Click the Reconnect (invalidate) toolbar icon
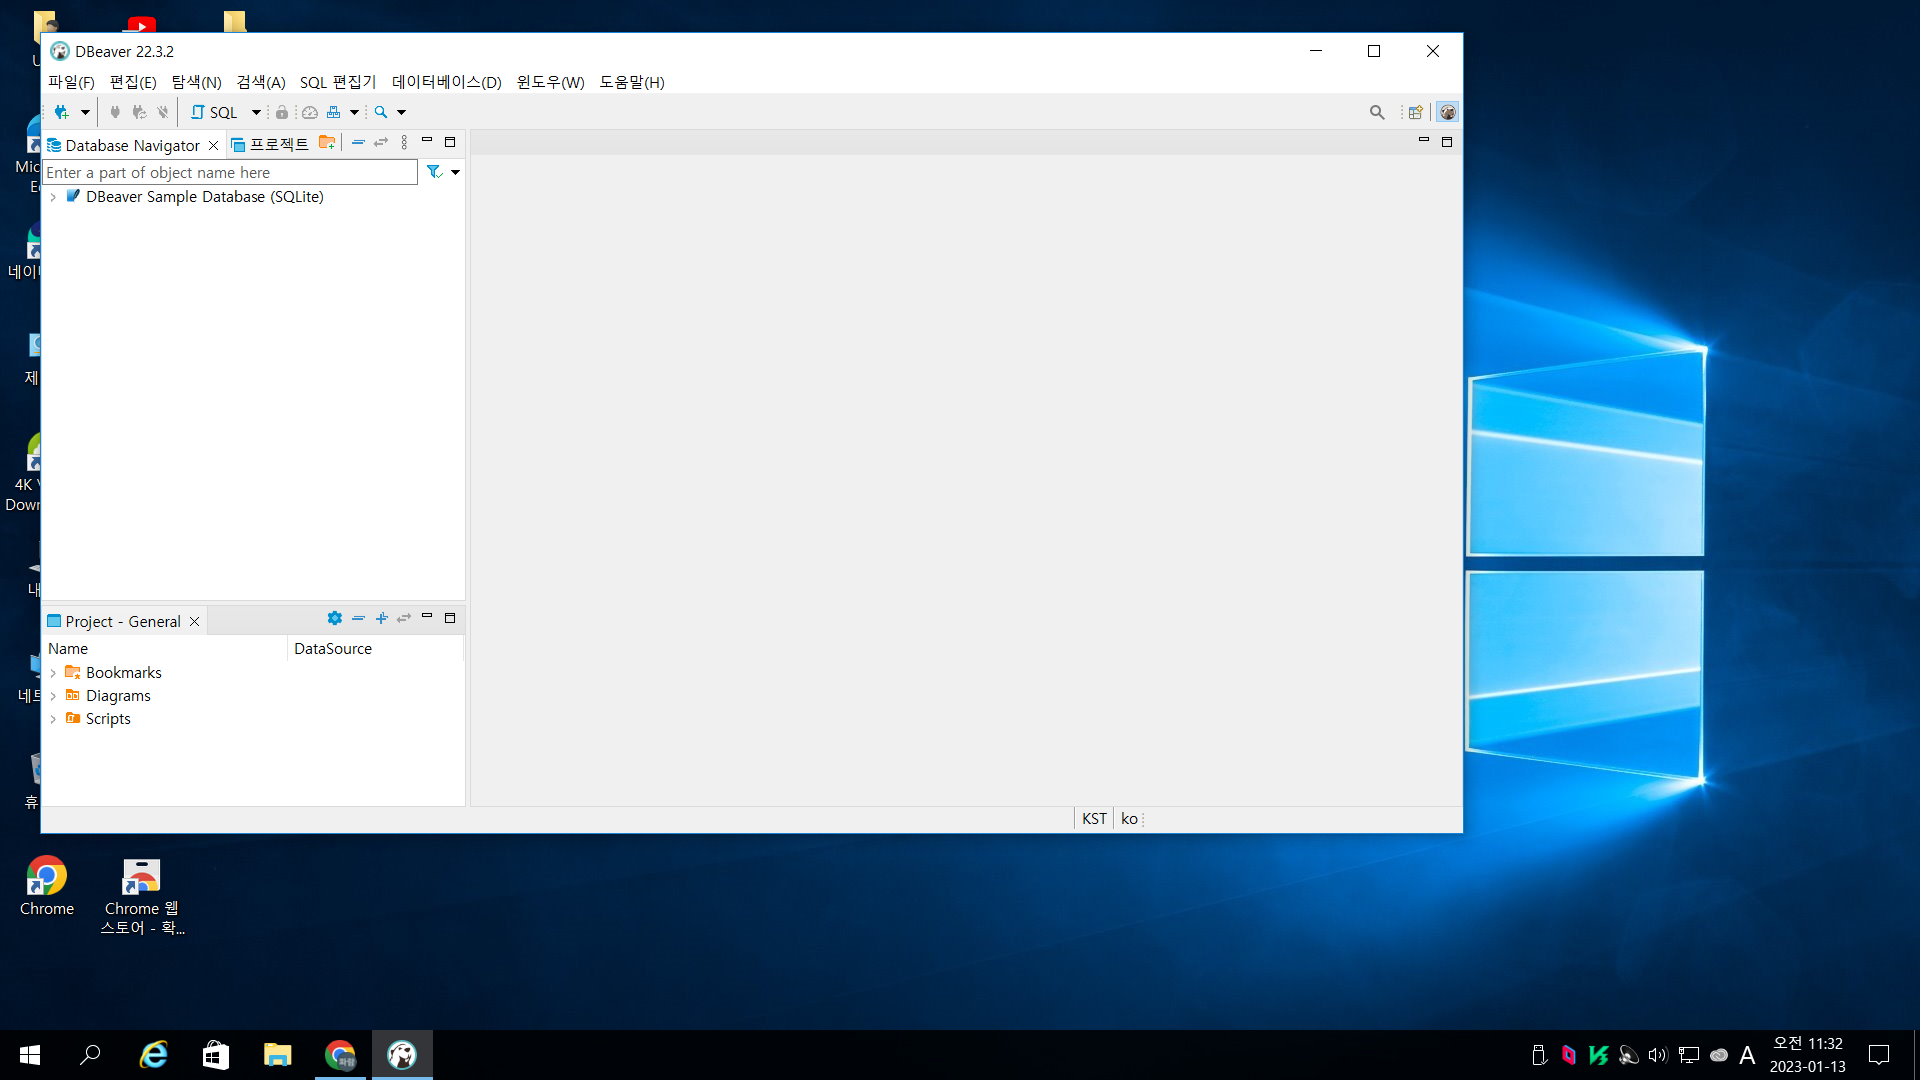The height and width of the screenshot is (1080, 1920). click(x=139, y=112)
